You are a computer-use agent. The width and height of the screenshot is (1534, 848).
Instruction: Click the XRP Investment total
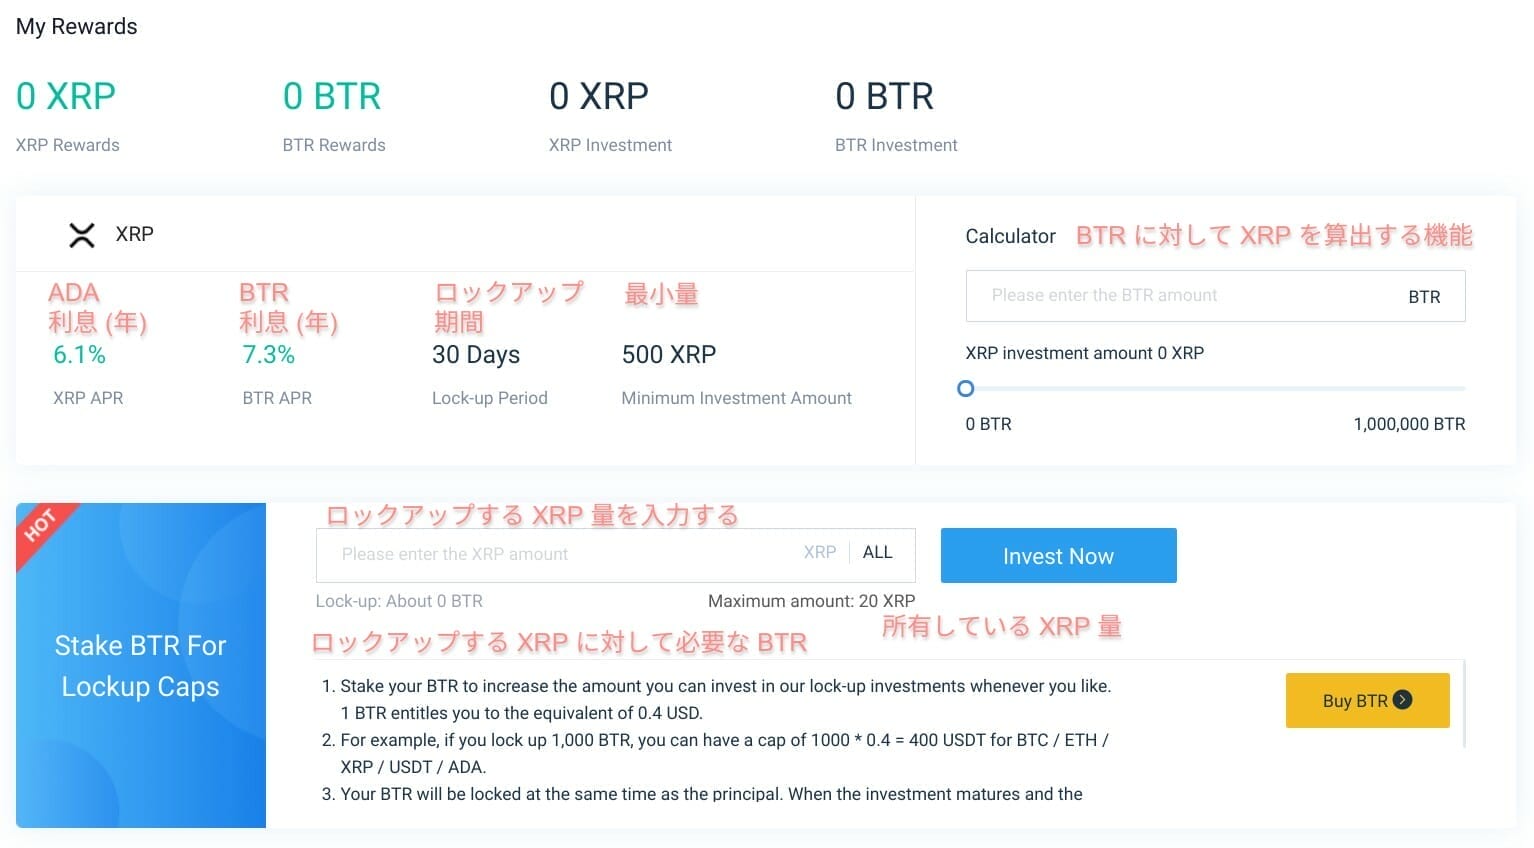[x=599, y=96]
